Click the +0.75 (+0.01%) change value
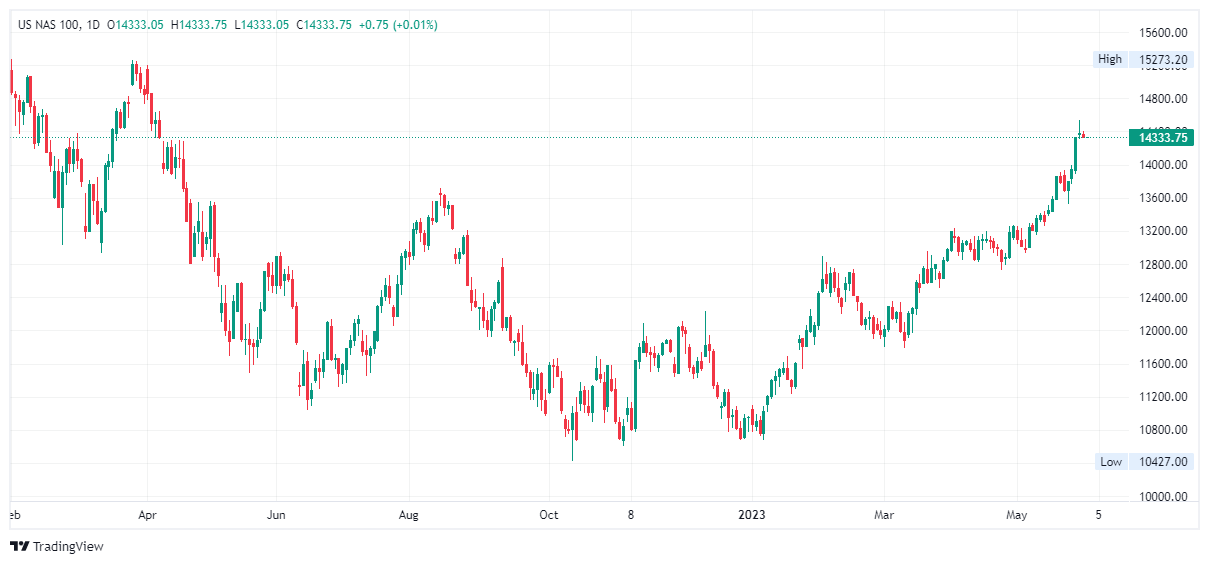Screen dimensions: 1209x564 click(x=398, y=25)
